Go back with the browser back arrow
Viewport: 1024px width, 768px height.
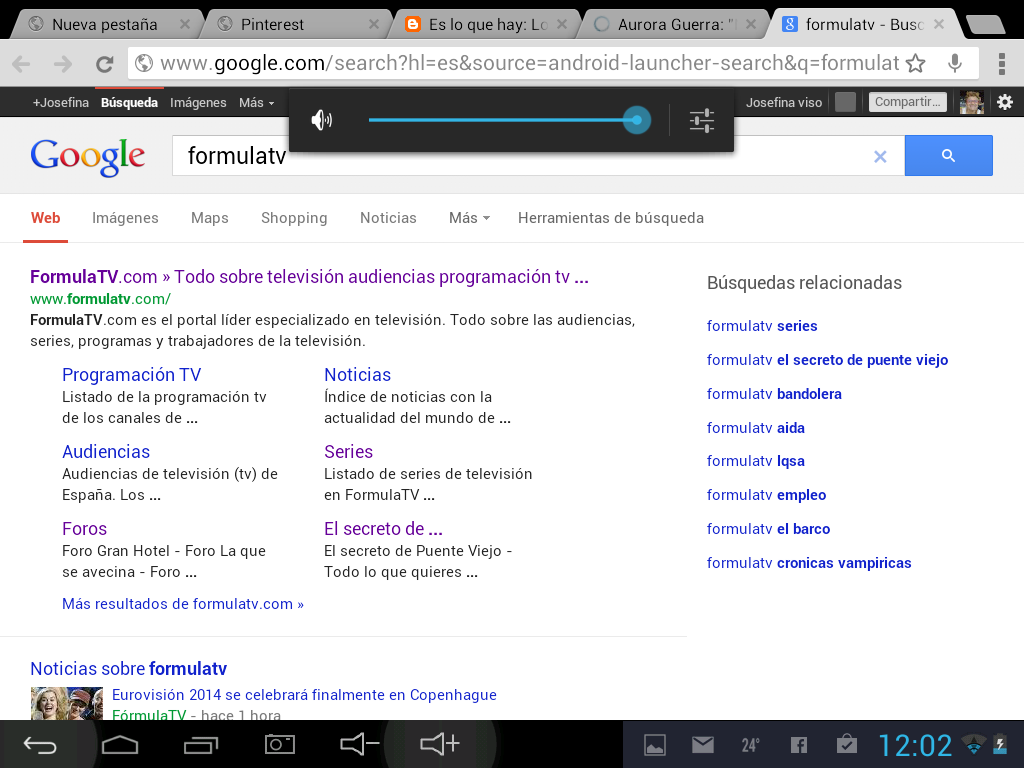point(21,63)
